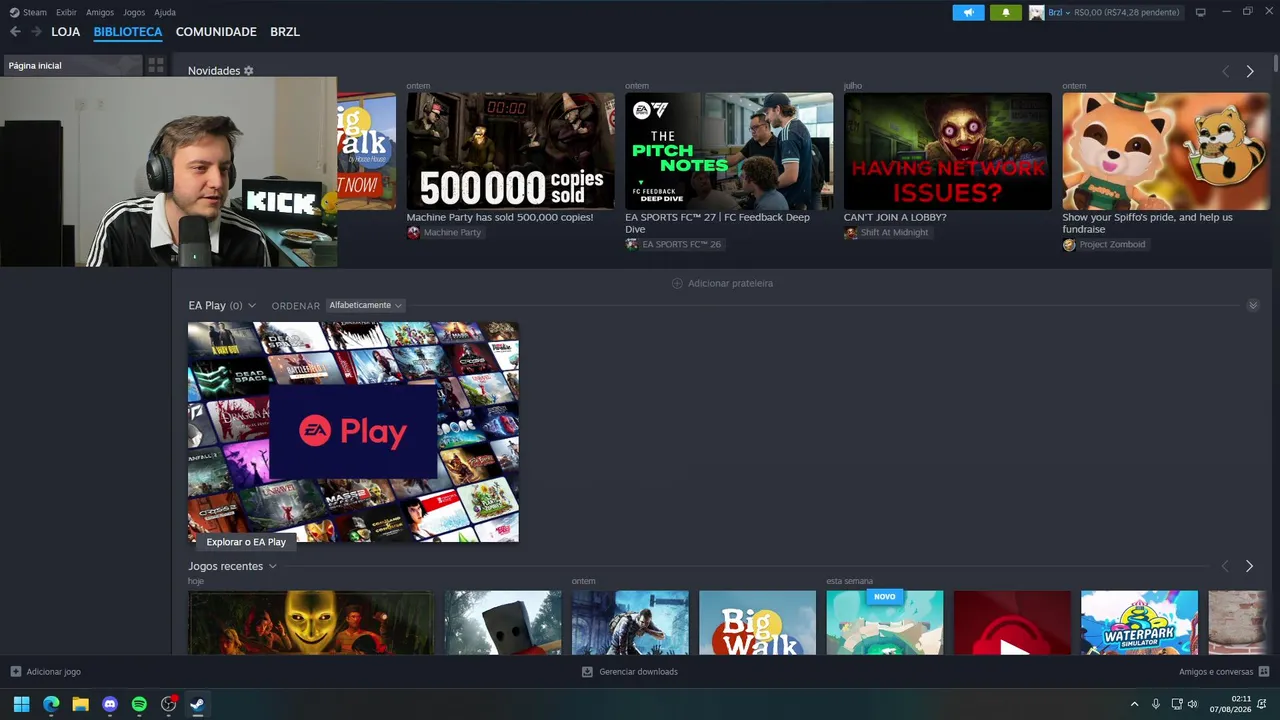The width and height of the screenshot is (1280, 720).
Task: Click the Shift At Midnight game icon
Action: pyautogui.click(x=851, y=232)
